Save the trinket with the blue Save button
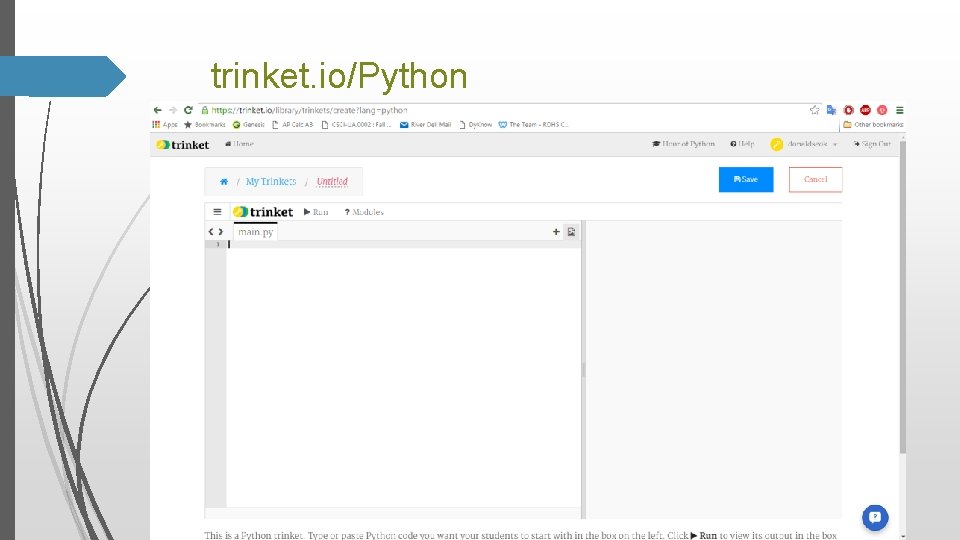This screenshot has width=960, height=540. [x=746, y=179]
